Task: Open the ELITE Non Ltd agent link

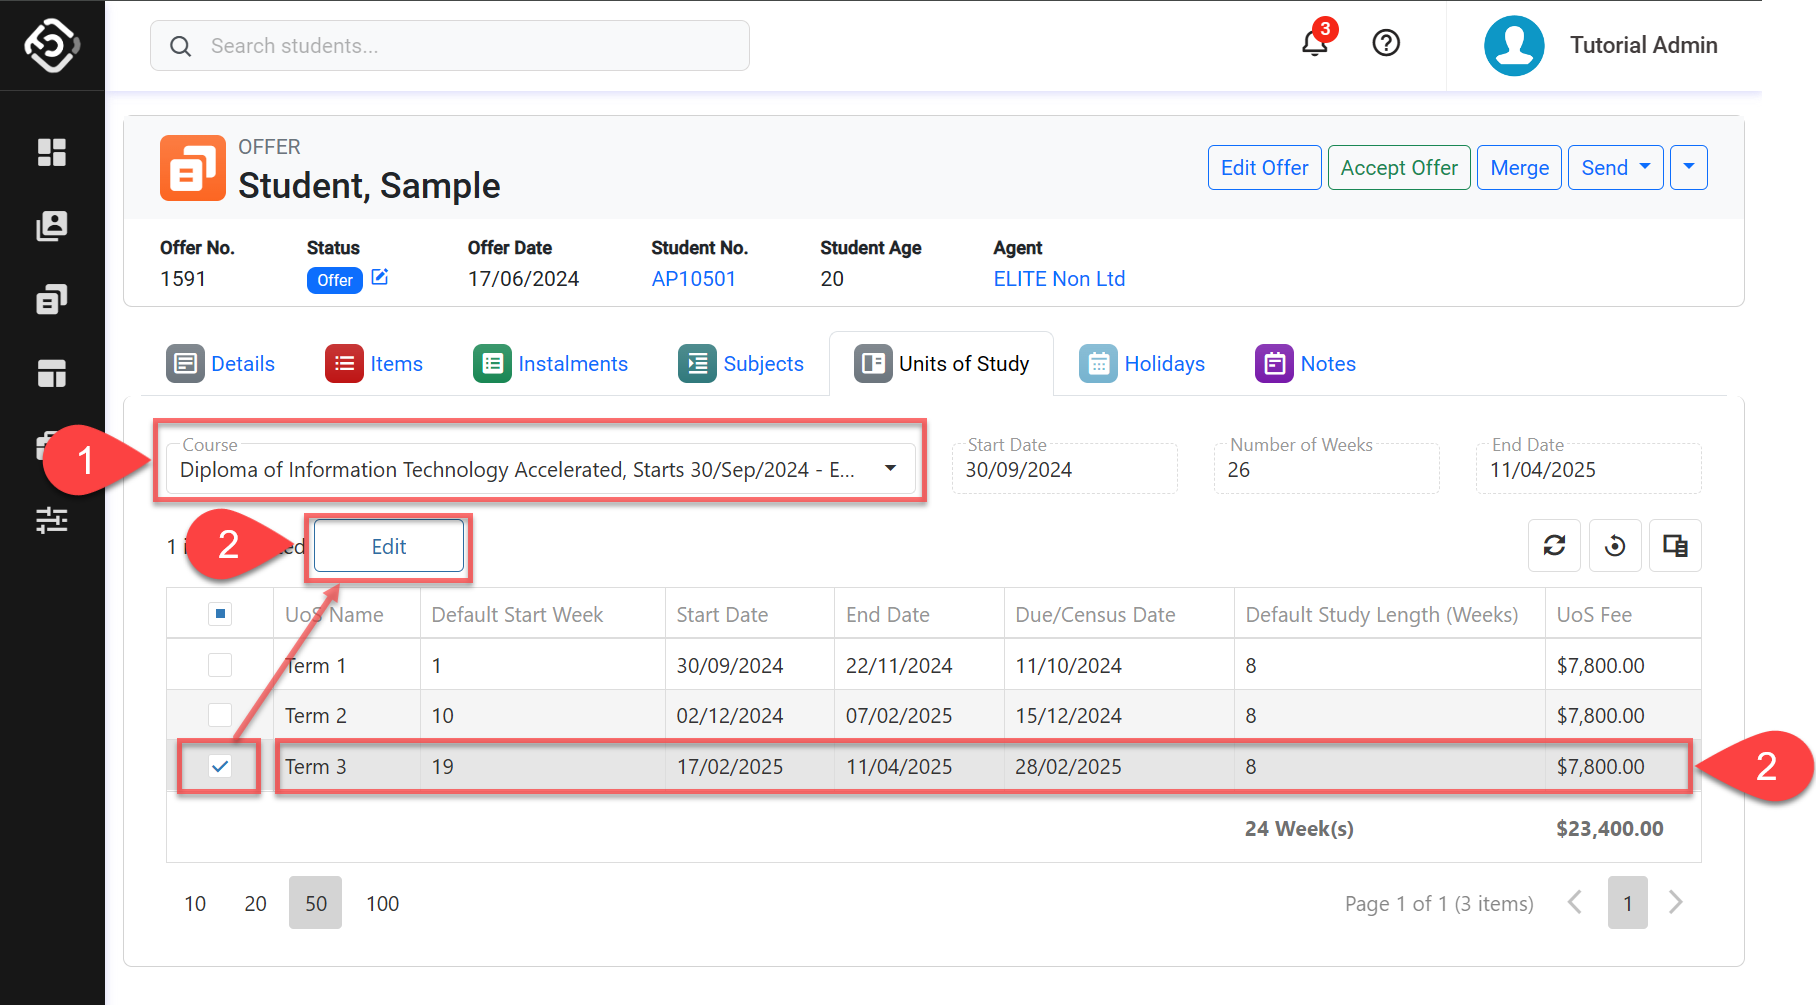Action: [x=1059, y=279]
